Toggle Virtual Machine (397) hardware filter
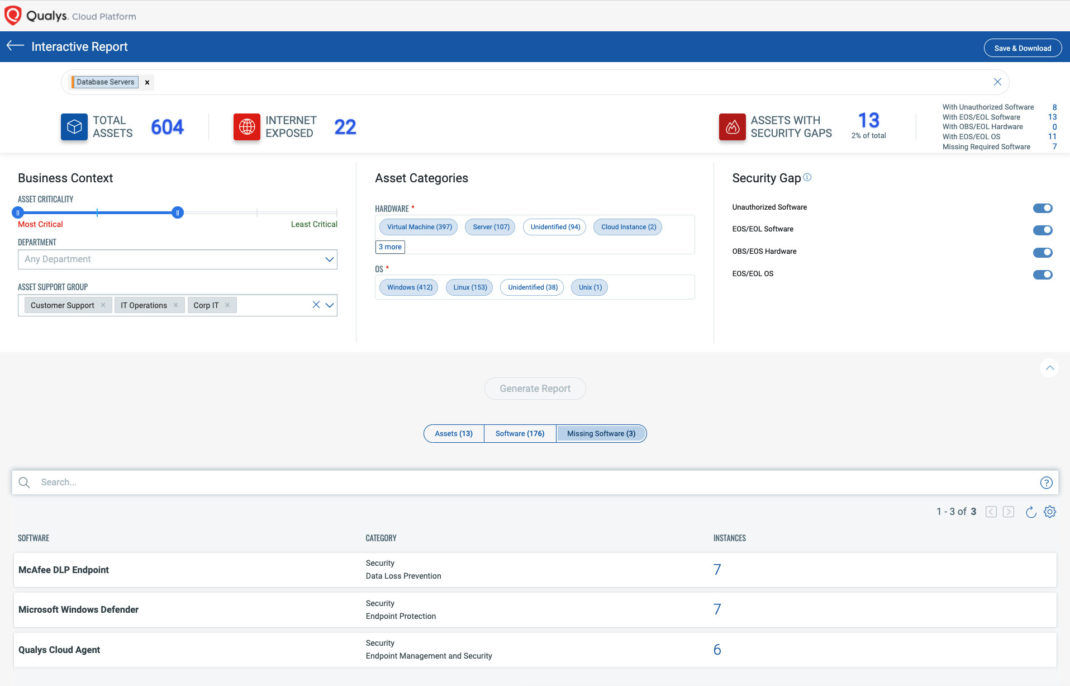This screenshot has width=1070, height=686. point(419,227)
